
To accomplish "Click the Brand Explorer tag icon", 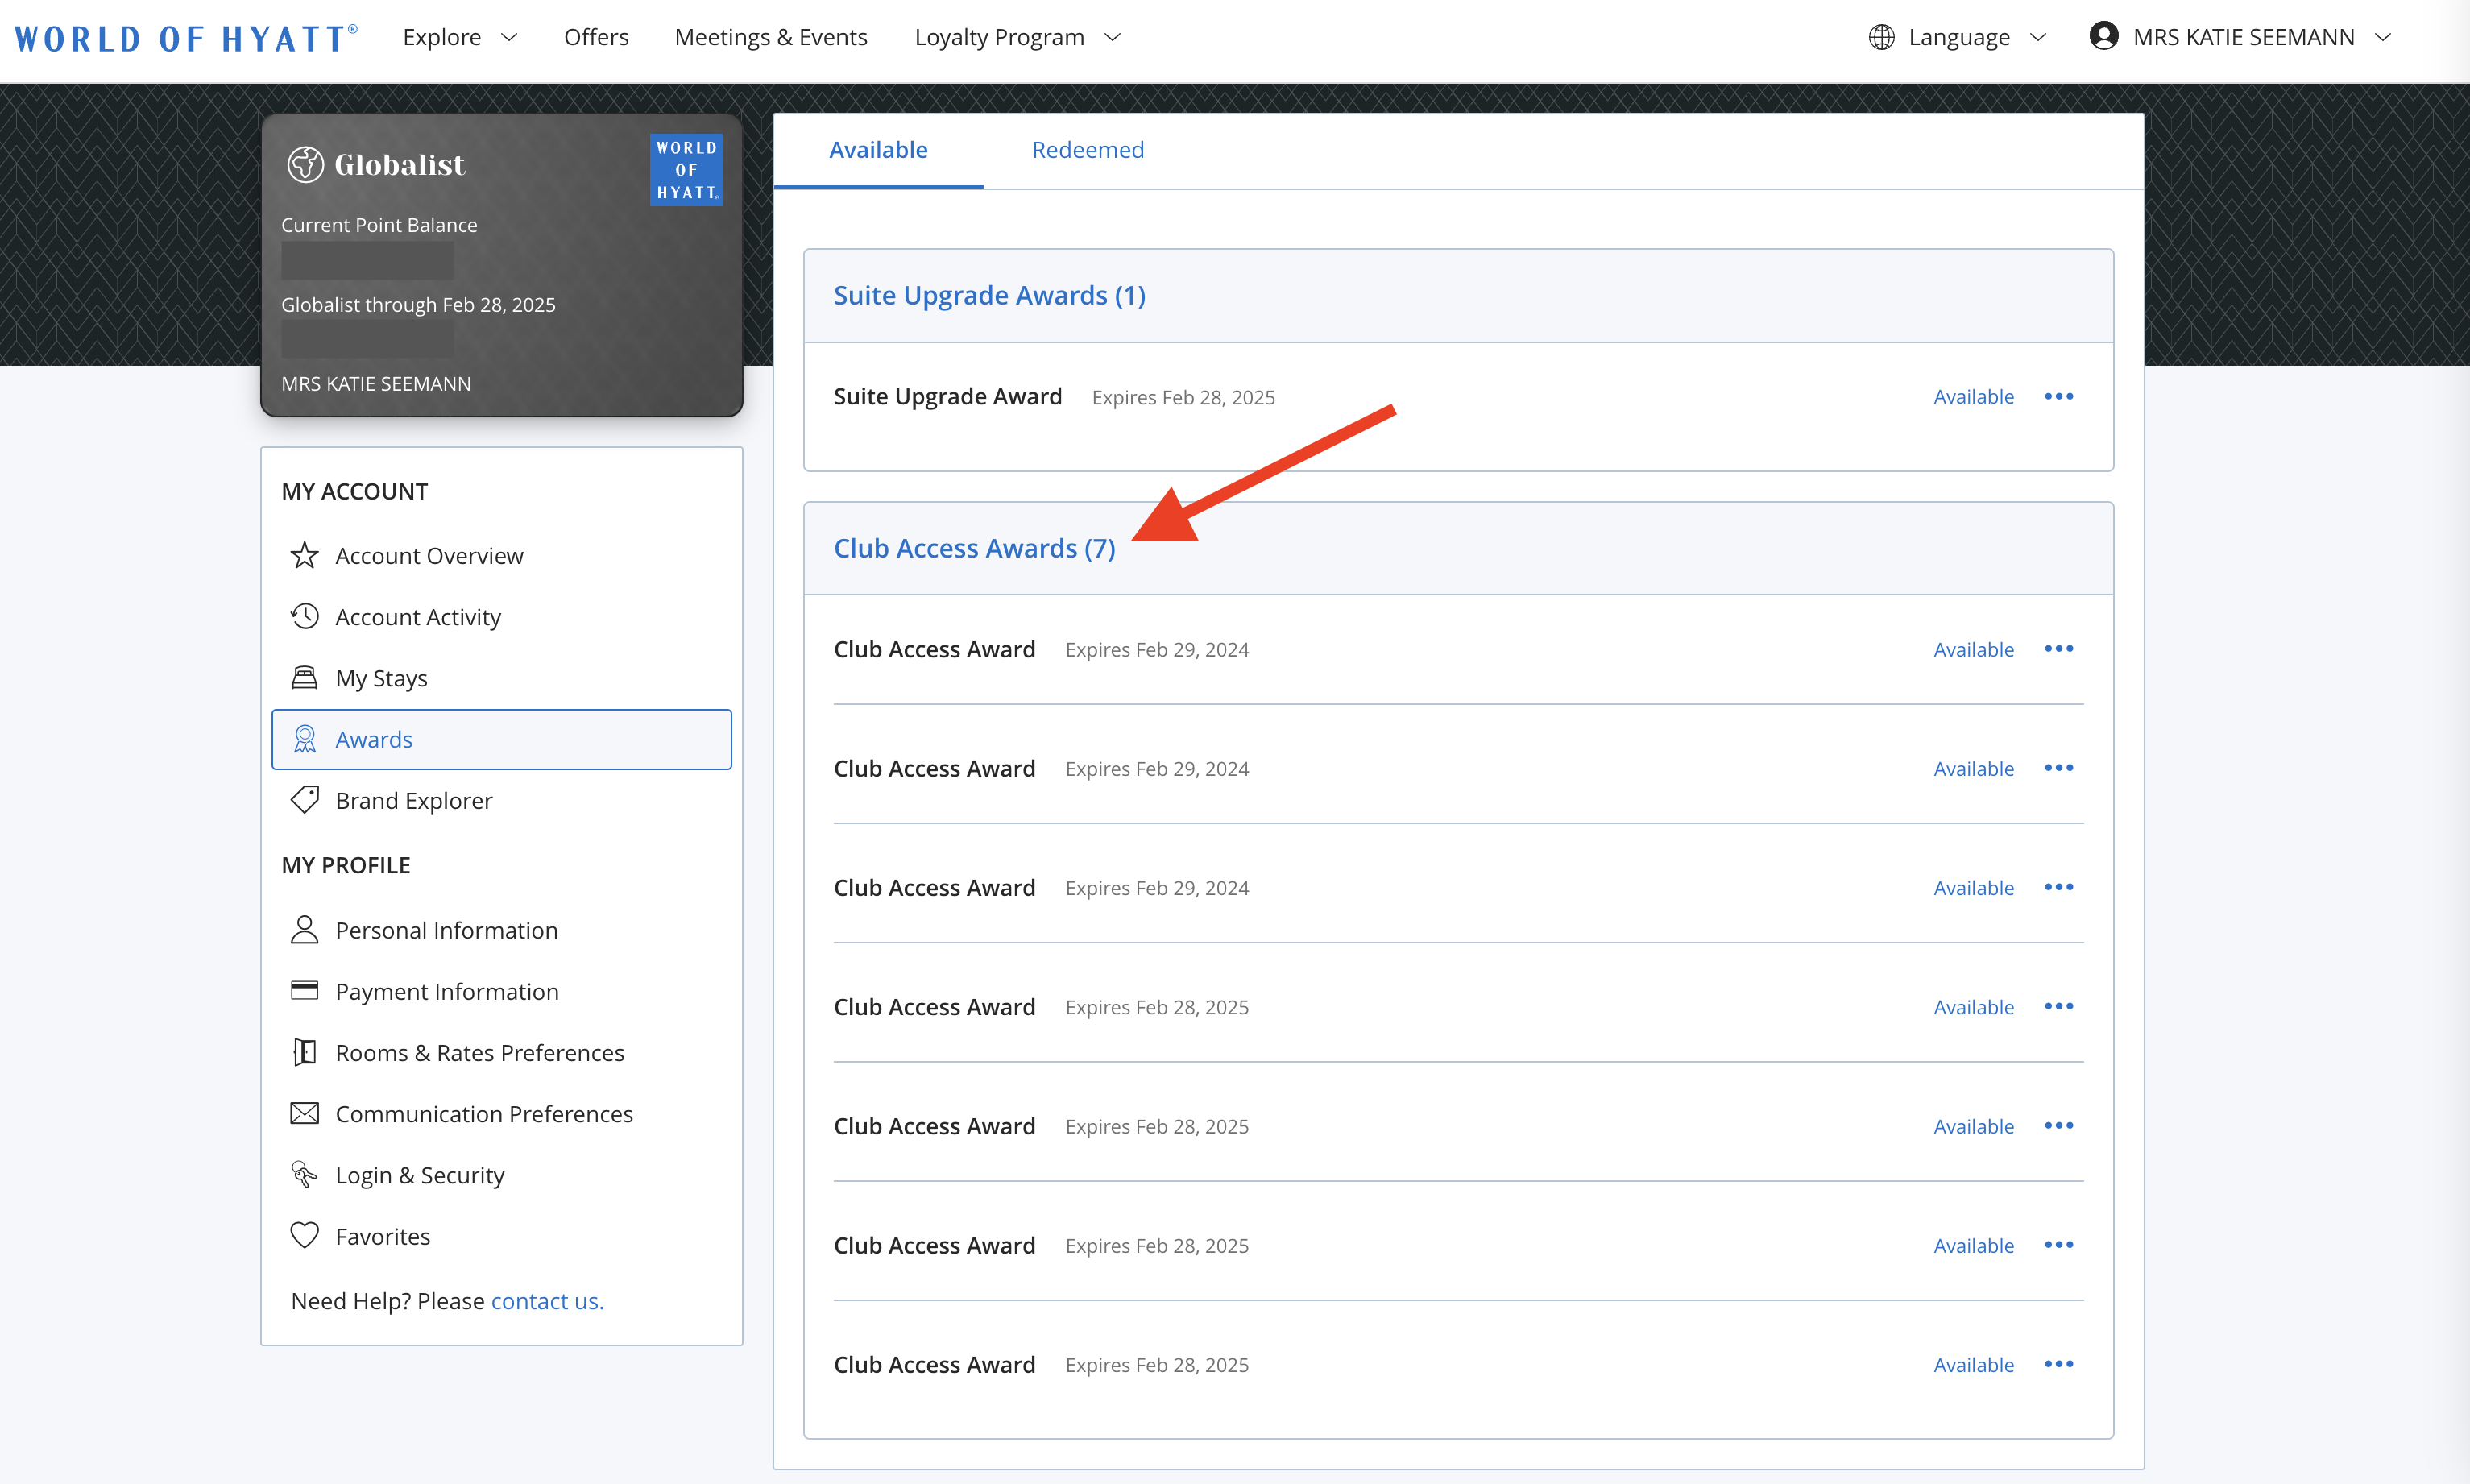I will click(x=304, y=800).
